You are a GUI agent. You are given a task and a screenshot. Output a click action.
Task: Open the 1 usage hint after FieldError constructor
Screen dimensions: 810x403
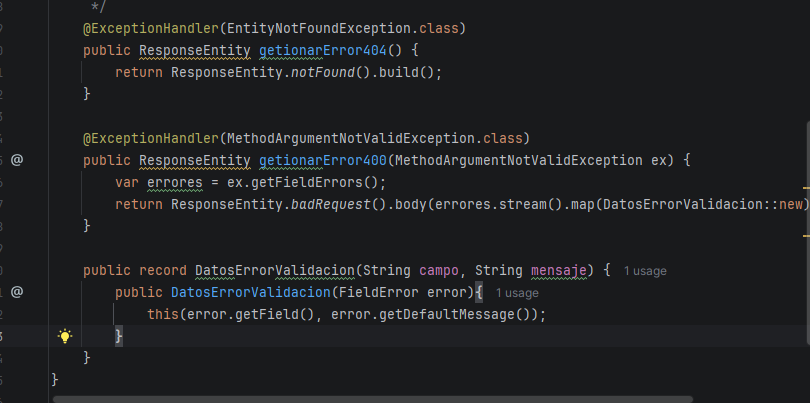(517, 293)
